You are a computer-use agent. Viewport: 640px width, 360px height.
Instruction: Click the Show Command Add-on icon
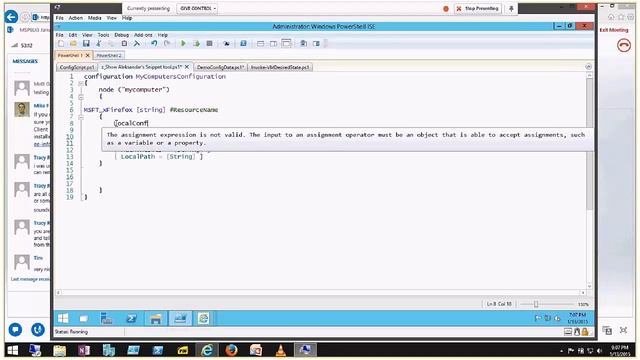coord(316,44)
